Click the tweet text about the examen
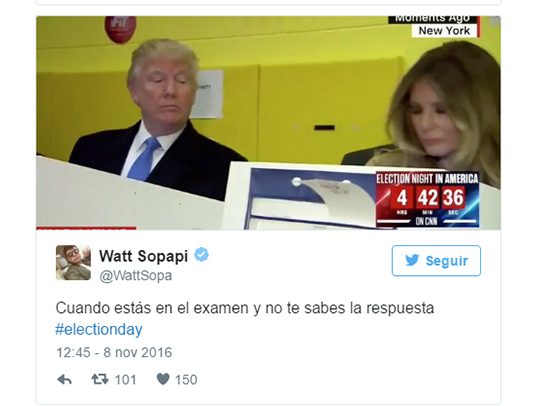Screen dimensions: 540x406 point(245,308)
